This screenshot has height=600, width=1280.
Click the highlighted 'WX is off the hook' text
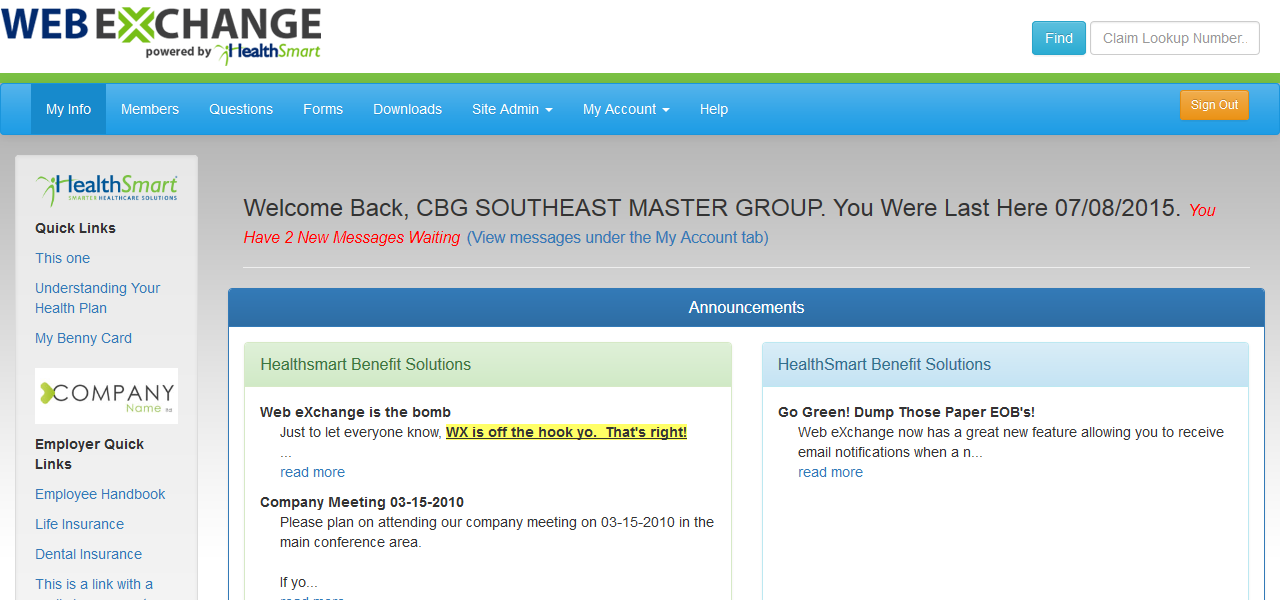tap(566, 432)
